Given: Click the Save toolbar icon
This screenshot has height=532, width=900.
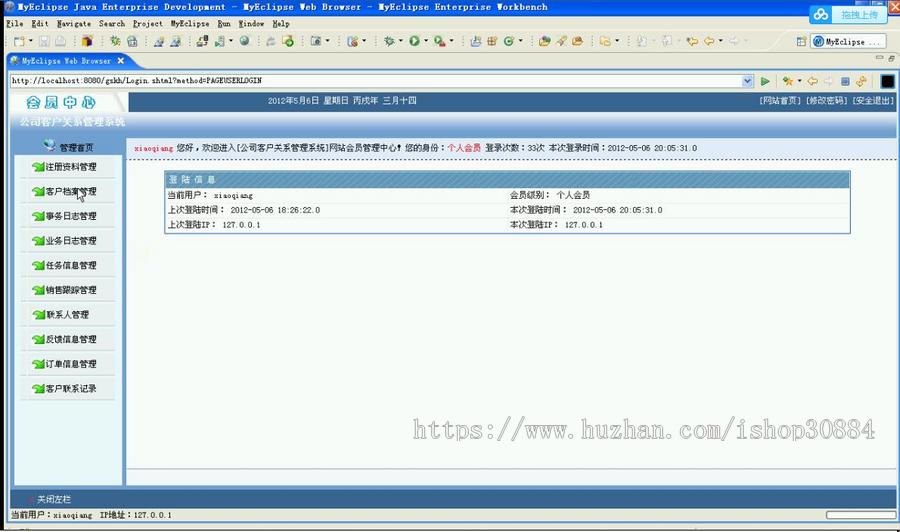Looking at the screenshot, I should click(44, 41).
